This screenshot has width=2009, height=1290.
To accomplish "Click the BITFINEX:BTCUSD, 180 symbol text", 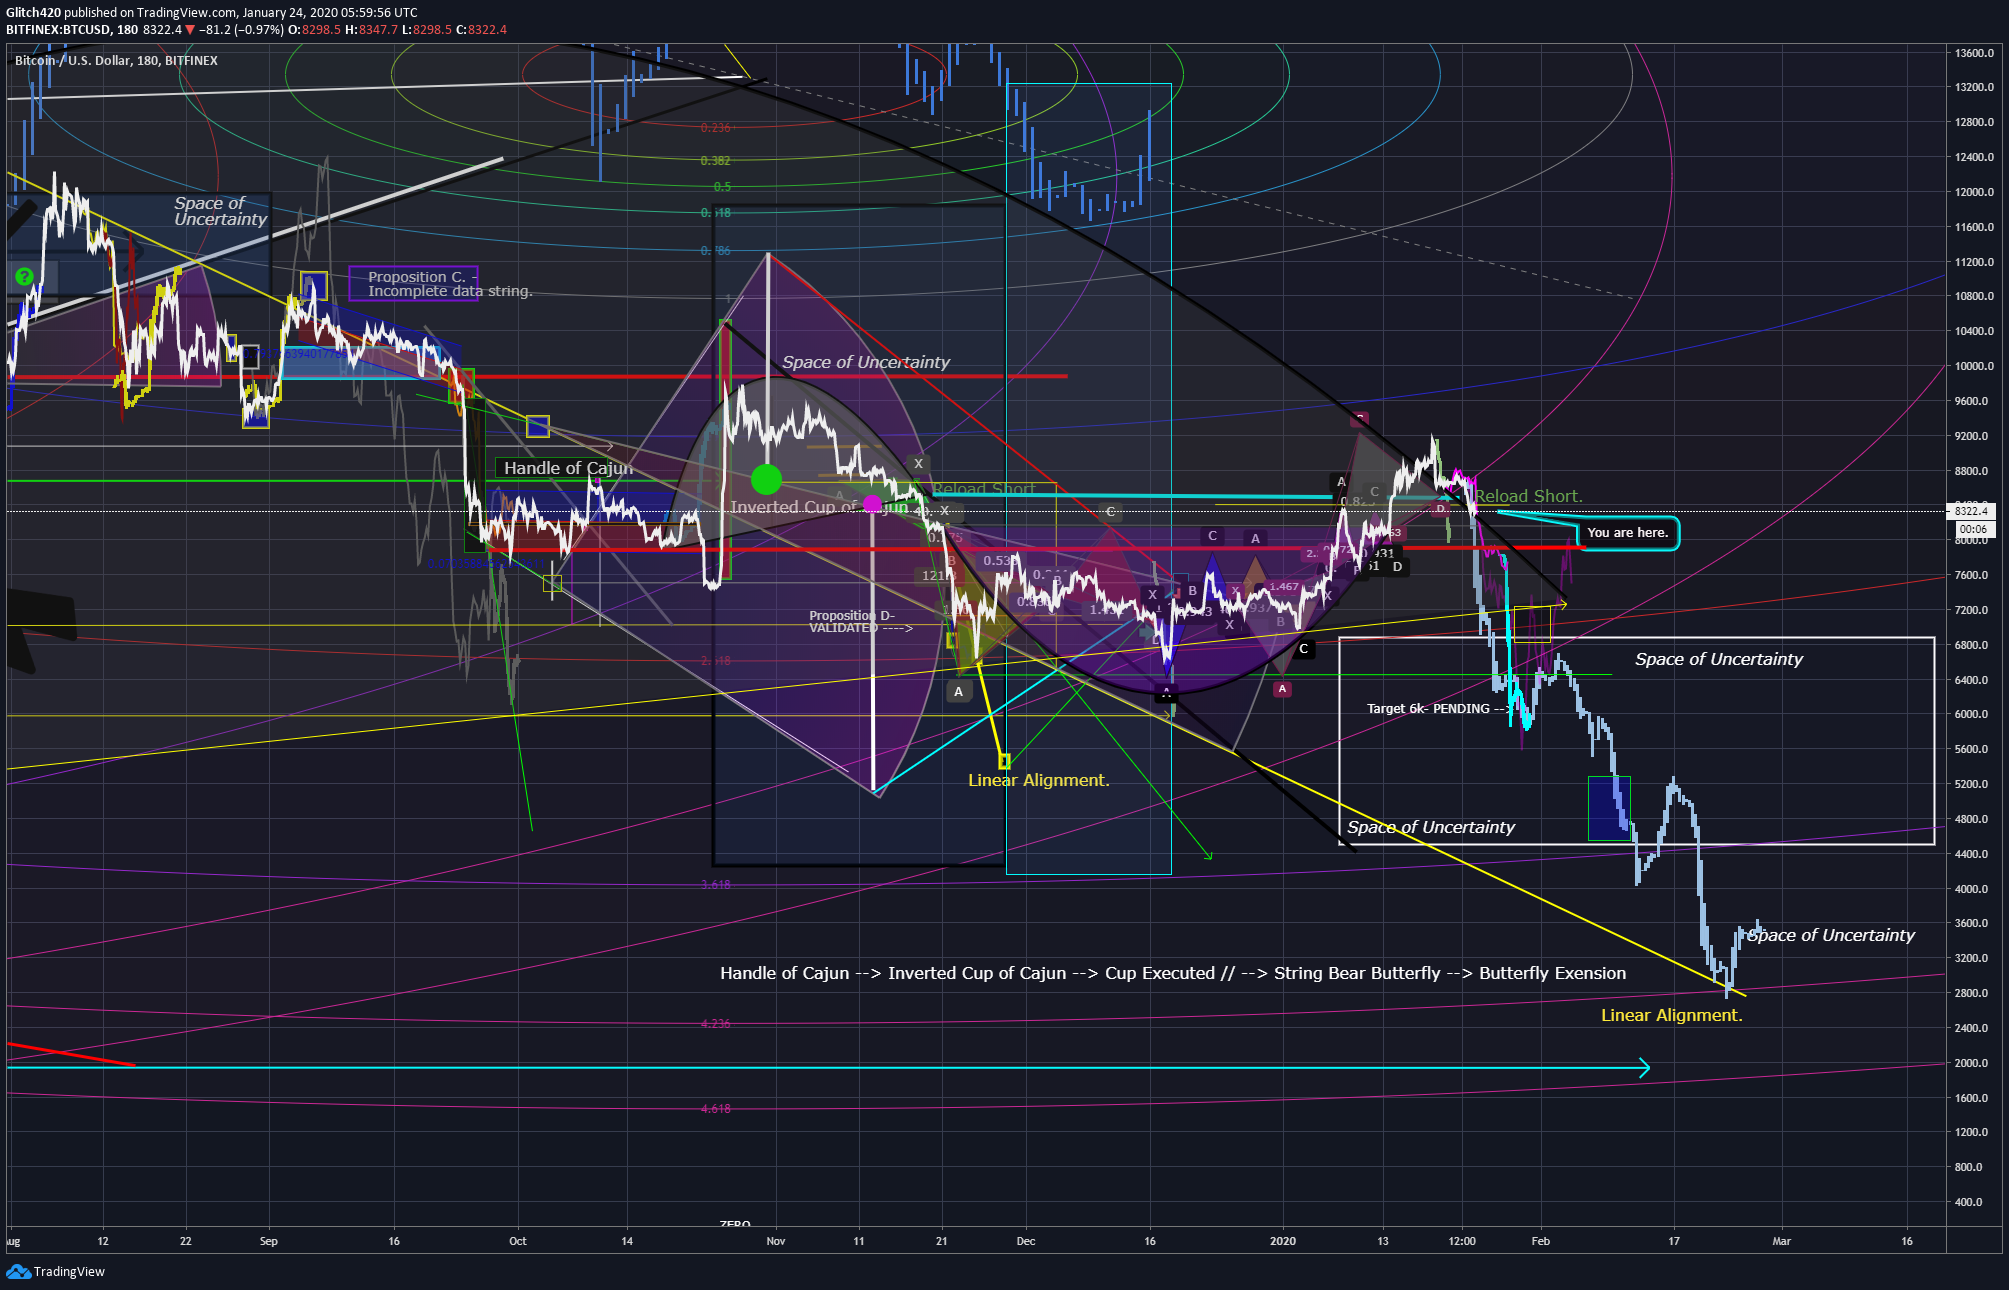I will pos(72,30).
